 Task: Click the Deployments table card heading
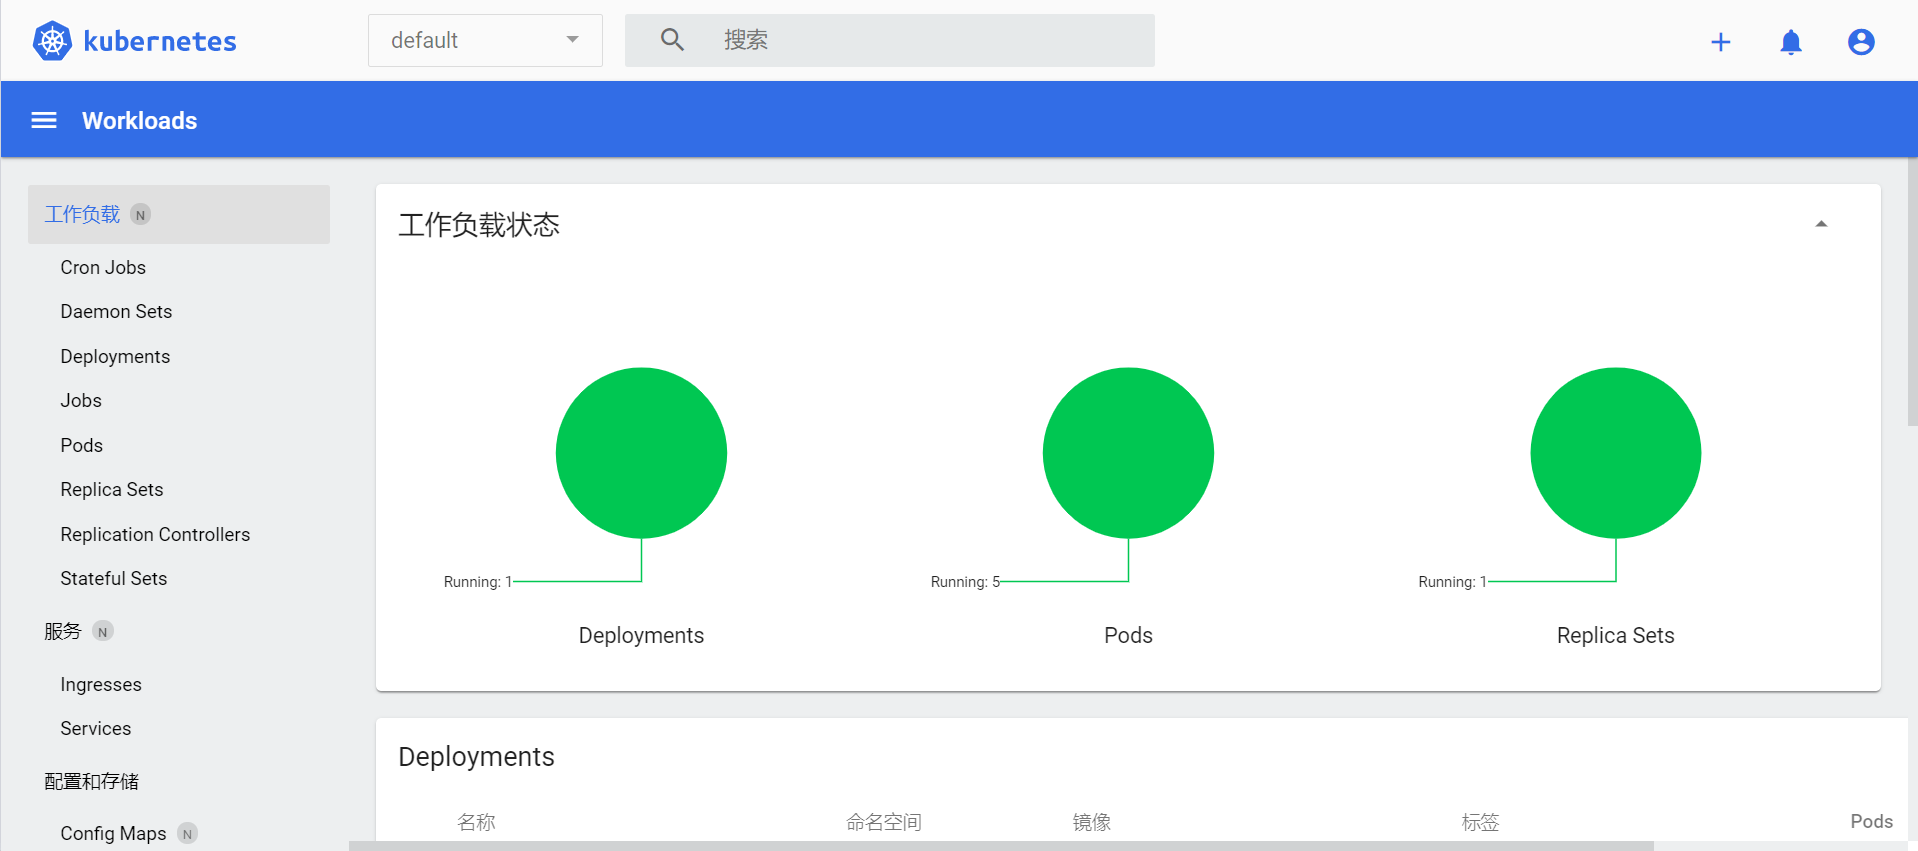pyautogui.click(x=476, y=757)
